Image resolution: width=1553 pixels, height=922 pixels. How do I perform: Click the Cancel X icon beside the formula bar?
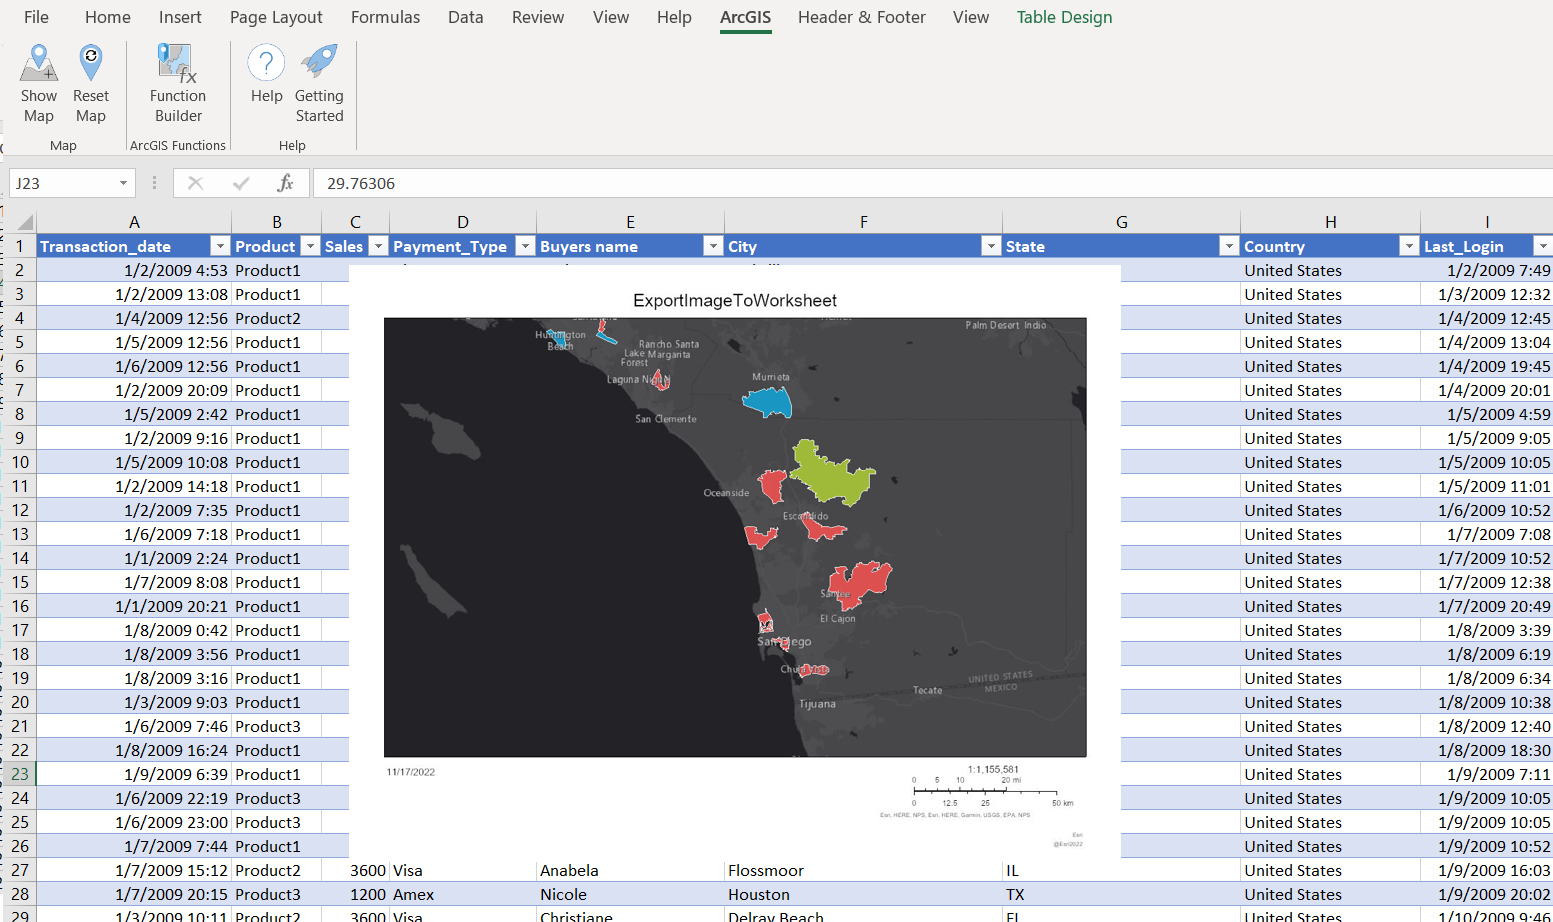[196, 183]
